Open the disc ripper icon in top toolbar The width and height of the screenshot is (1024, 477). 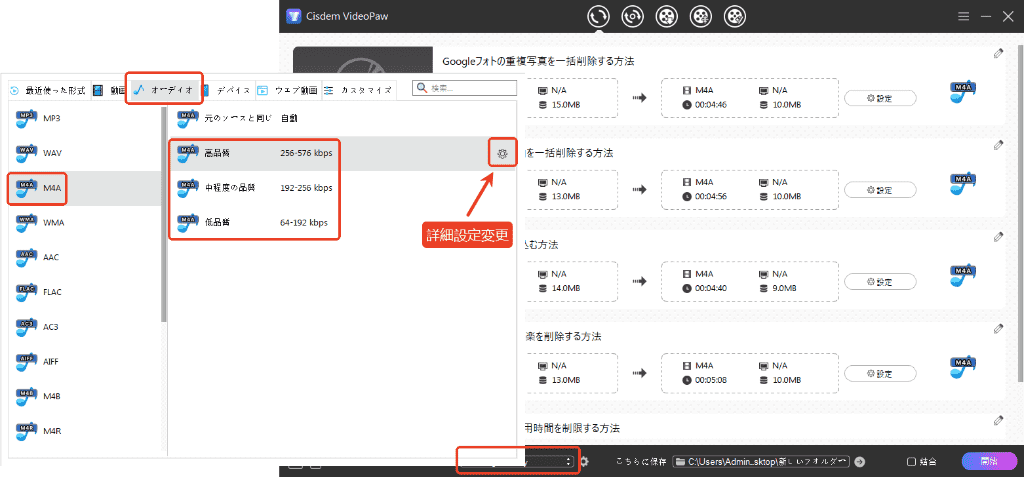(x=632, y=16)
